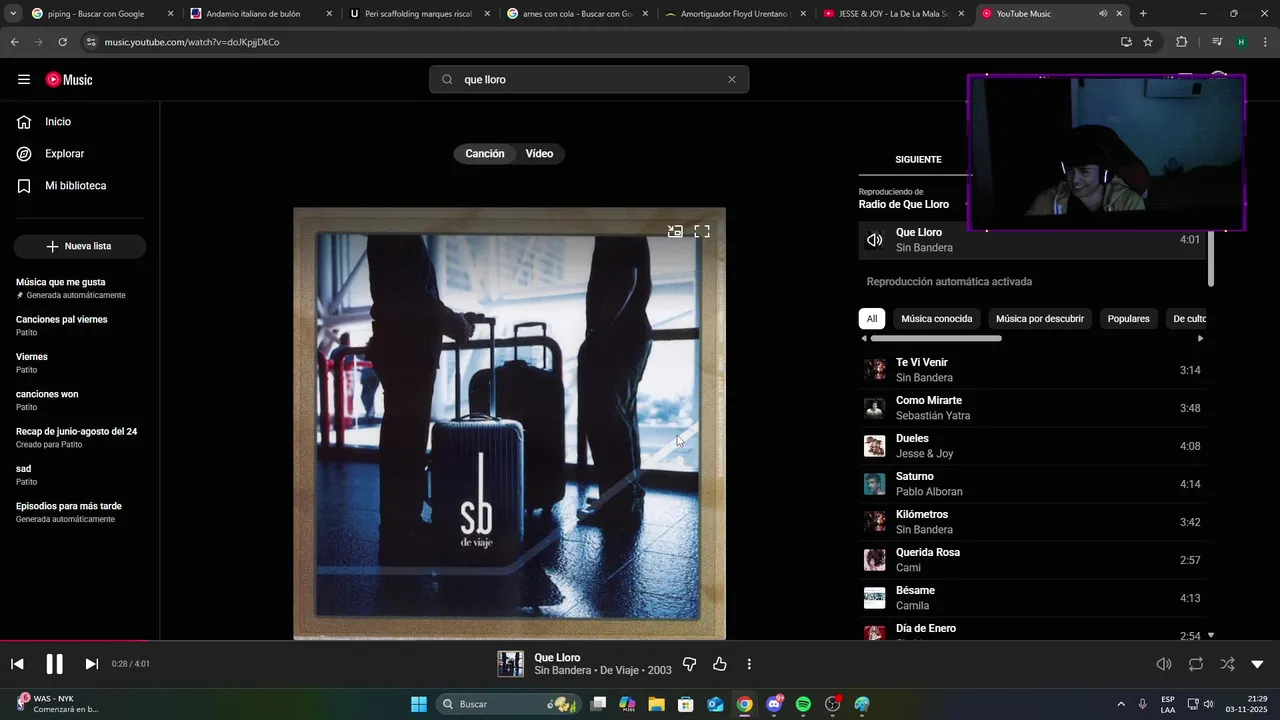Collapse the player page with arrow
Viewport: 1280px width, 720px height.
1258,664
